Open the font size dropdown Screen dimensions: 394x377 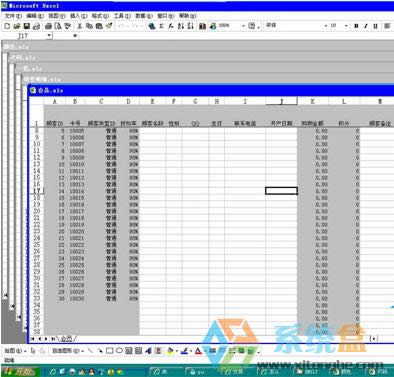pyautogui.click(x=346, y=26)
